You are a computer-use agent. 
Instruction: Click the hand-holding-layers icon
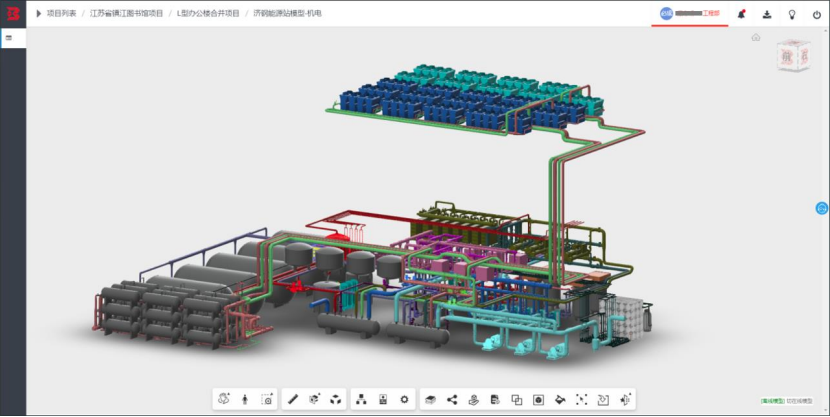coord(474,400)
